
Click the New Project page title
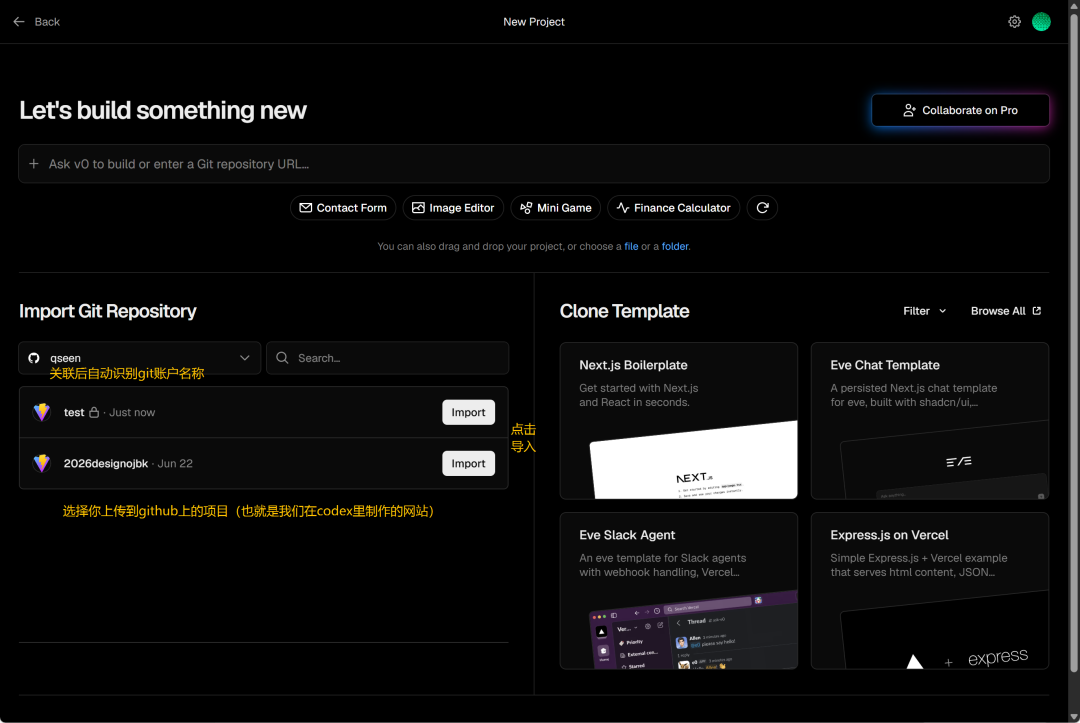[534, 22]
